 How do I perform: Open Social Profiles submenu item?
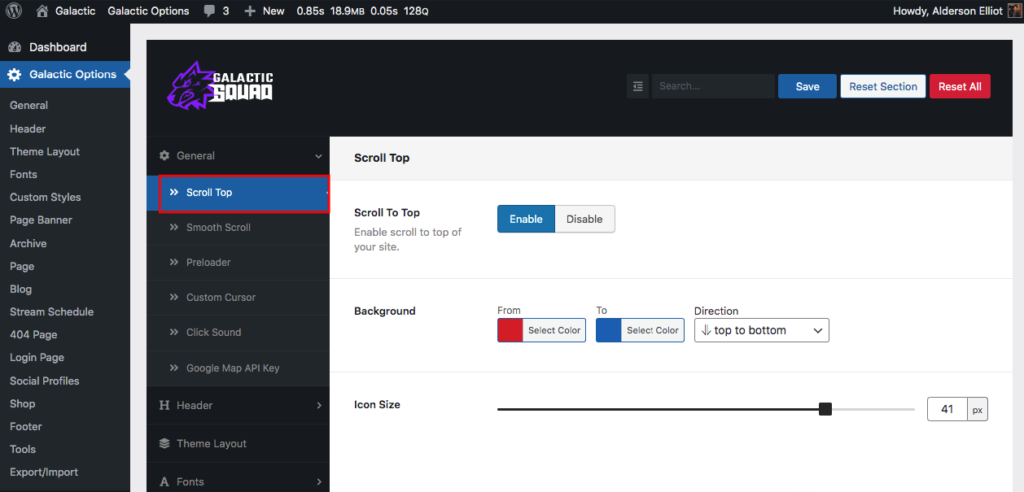pyautogui.click(x=44, y=380)
